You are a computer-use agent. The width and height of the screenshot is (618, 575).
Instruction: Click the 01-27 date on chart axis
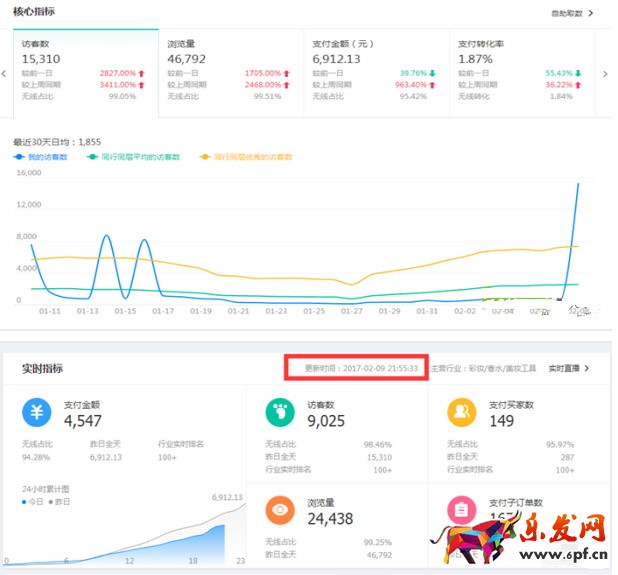[x=351, y=311]
